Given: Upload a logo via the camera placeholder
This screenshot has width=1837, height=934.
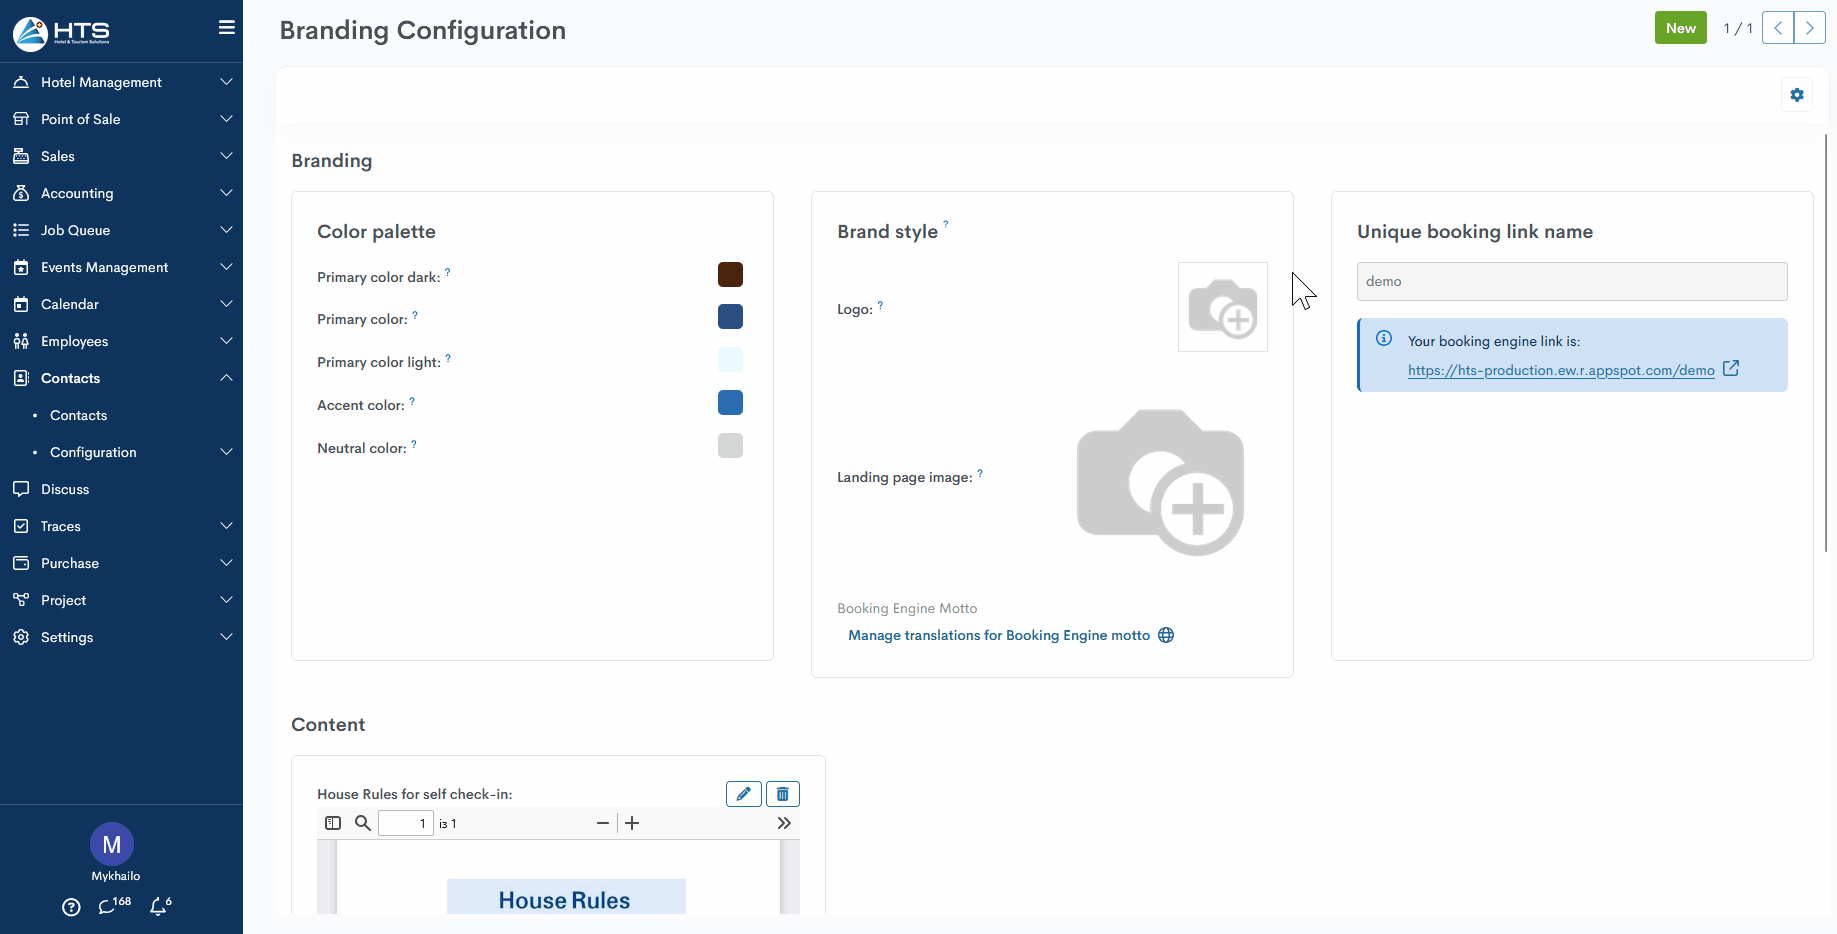Looking at the screenshot, I should coord(1222,307).
